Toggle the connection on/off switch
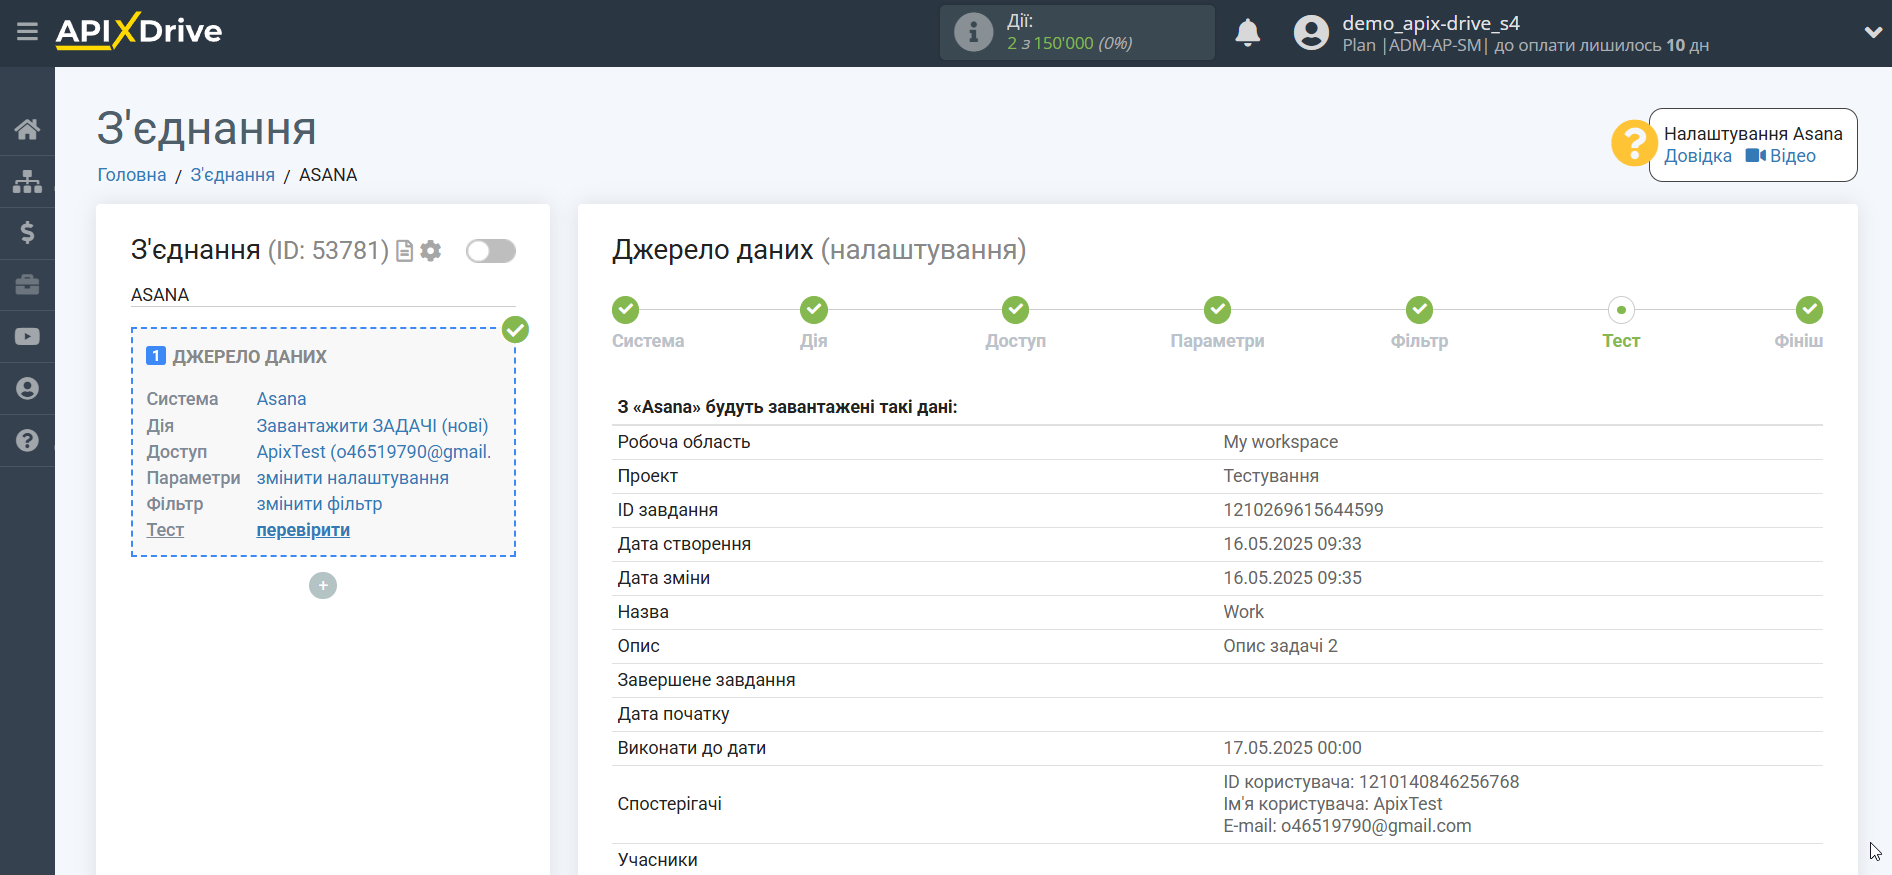Viewport: 1892px width, 875px height. [x=491, y=251]
